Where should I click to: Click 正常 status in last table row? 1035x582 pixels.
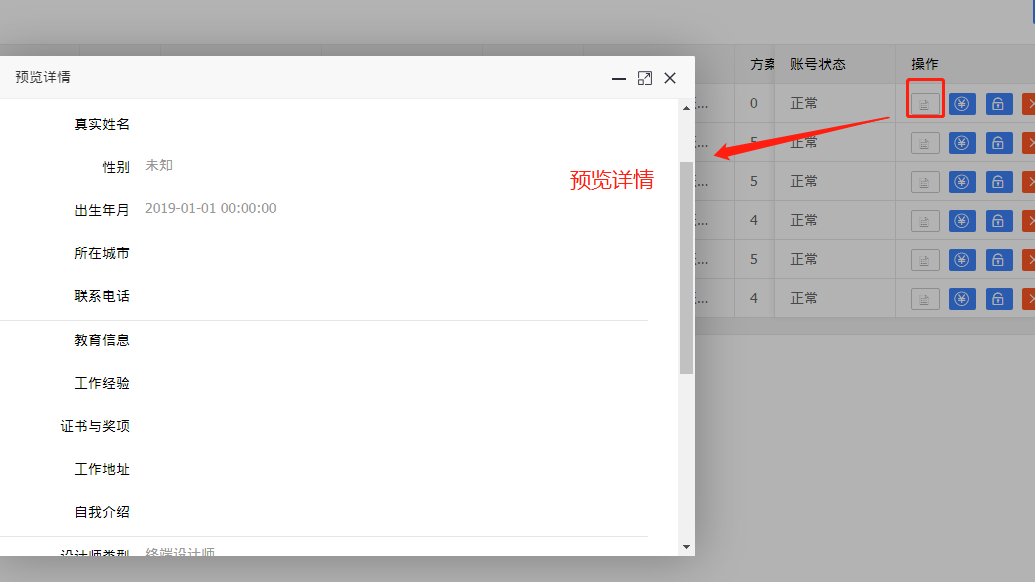point(804,298)
